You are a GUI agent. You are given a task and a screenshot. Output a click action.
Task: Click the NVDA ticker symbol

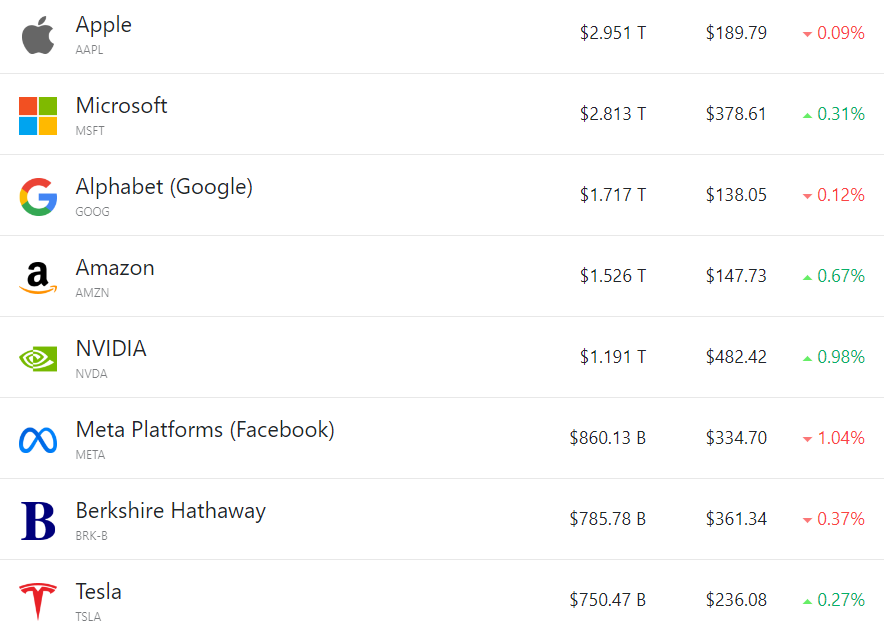[91, 374]
